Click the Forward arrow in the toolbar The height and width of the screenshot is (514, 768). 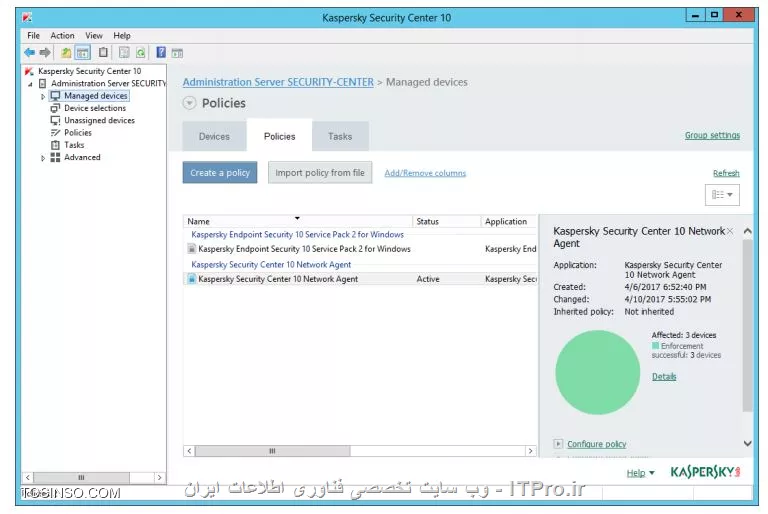[45, 52]
